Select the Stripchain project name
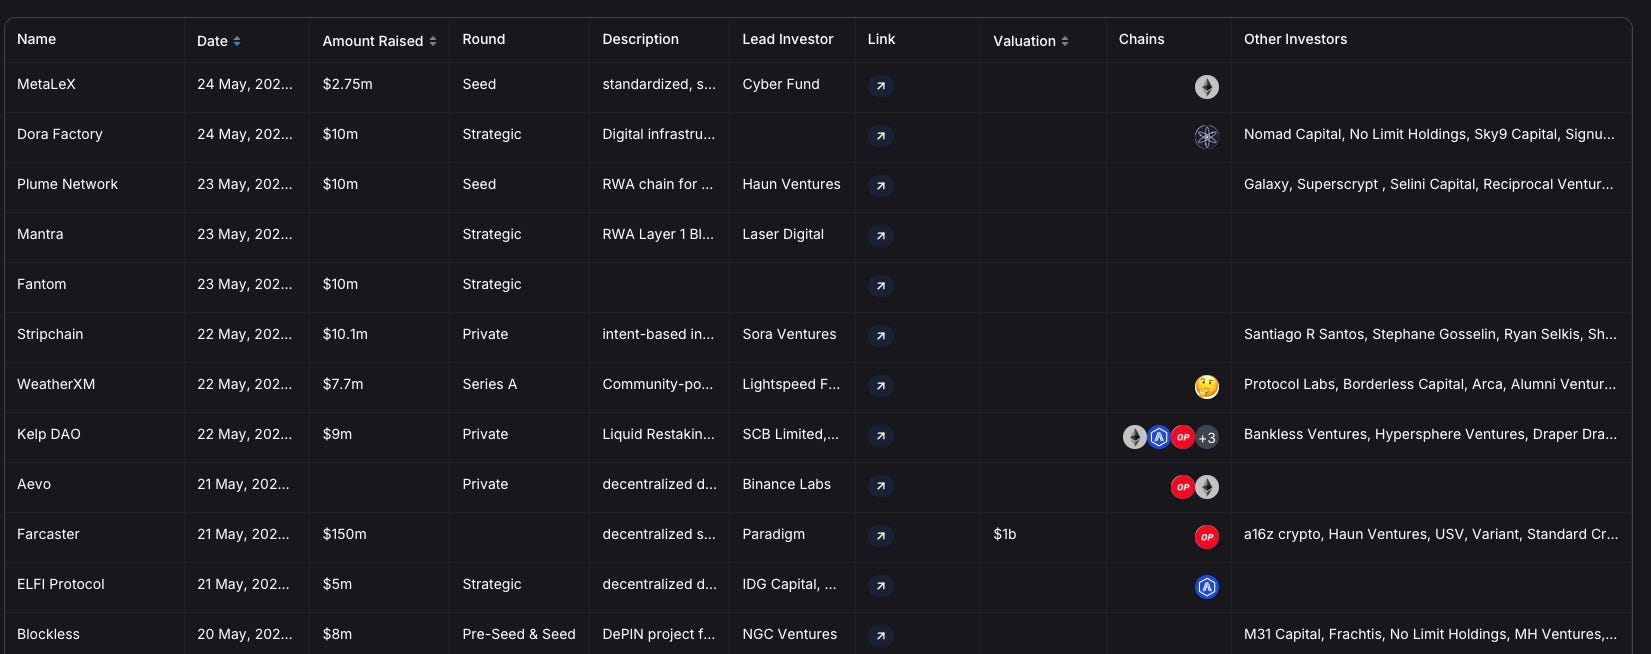Viewport: 1651px width, 654px height. pos(50,334)
